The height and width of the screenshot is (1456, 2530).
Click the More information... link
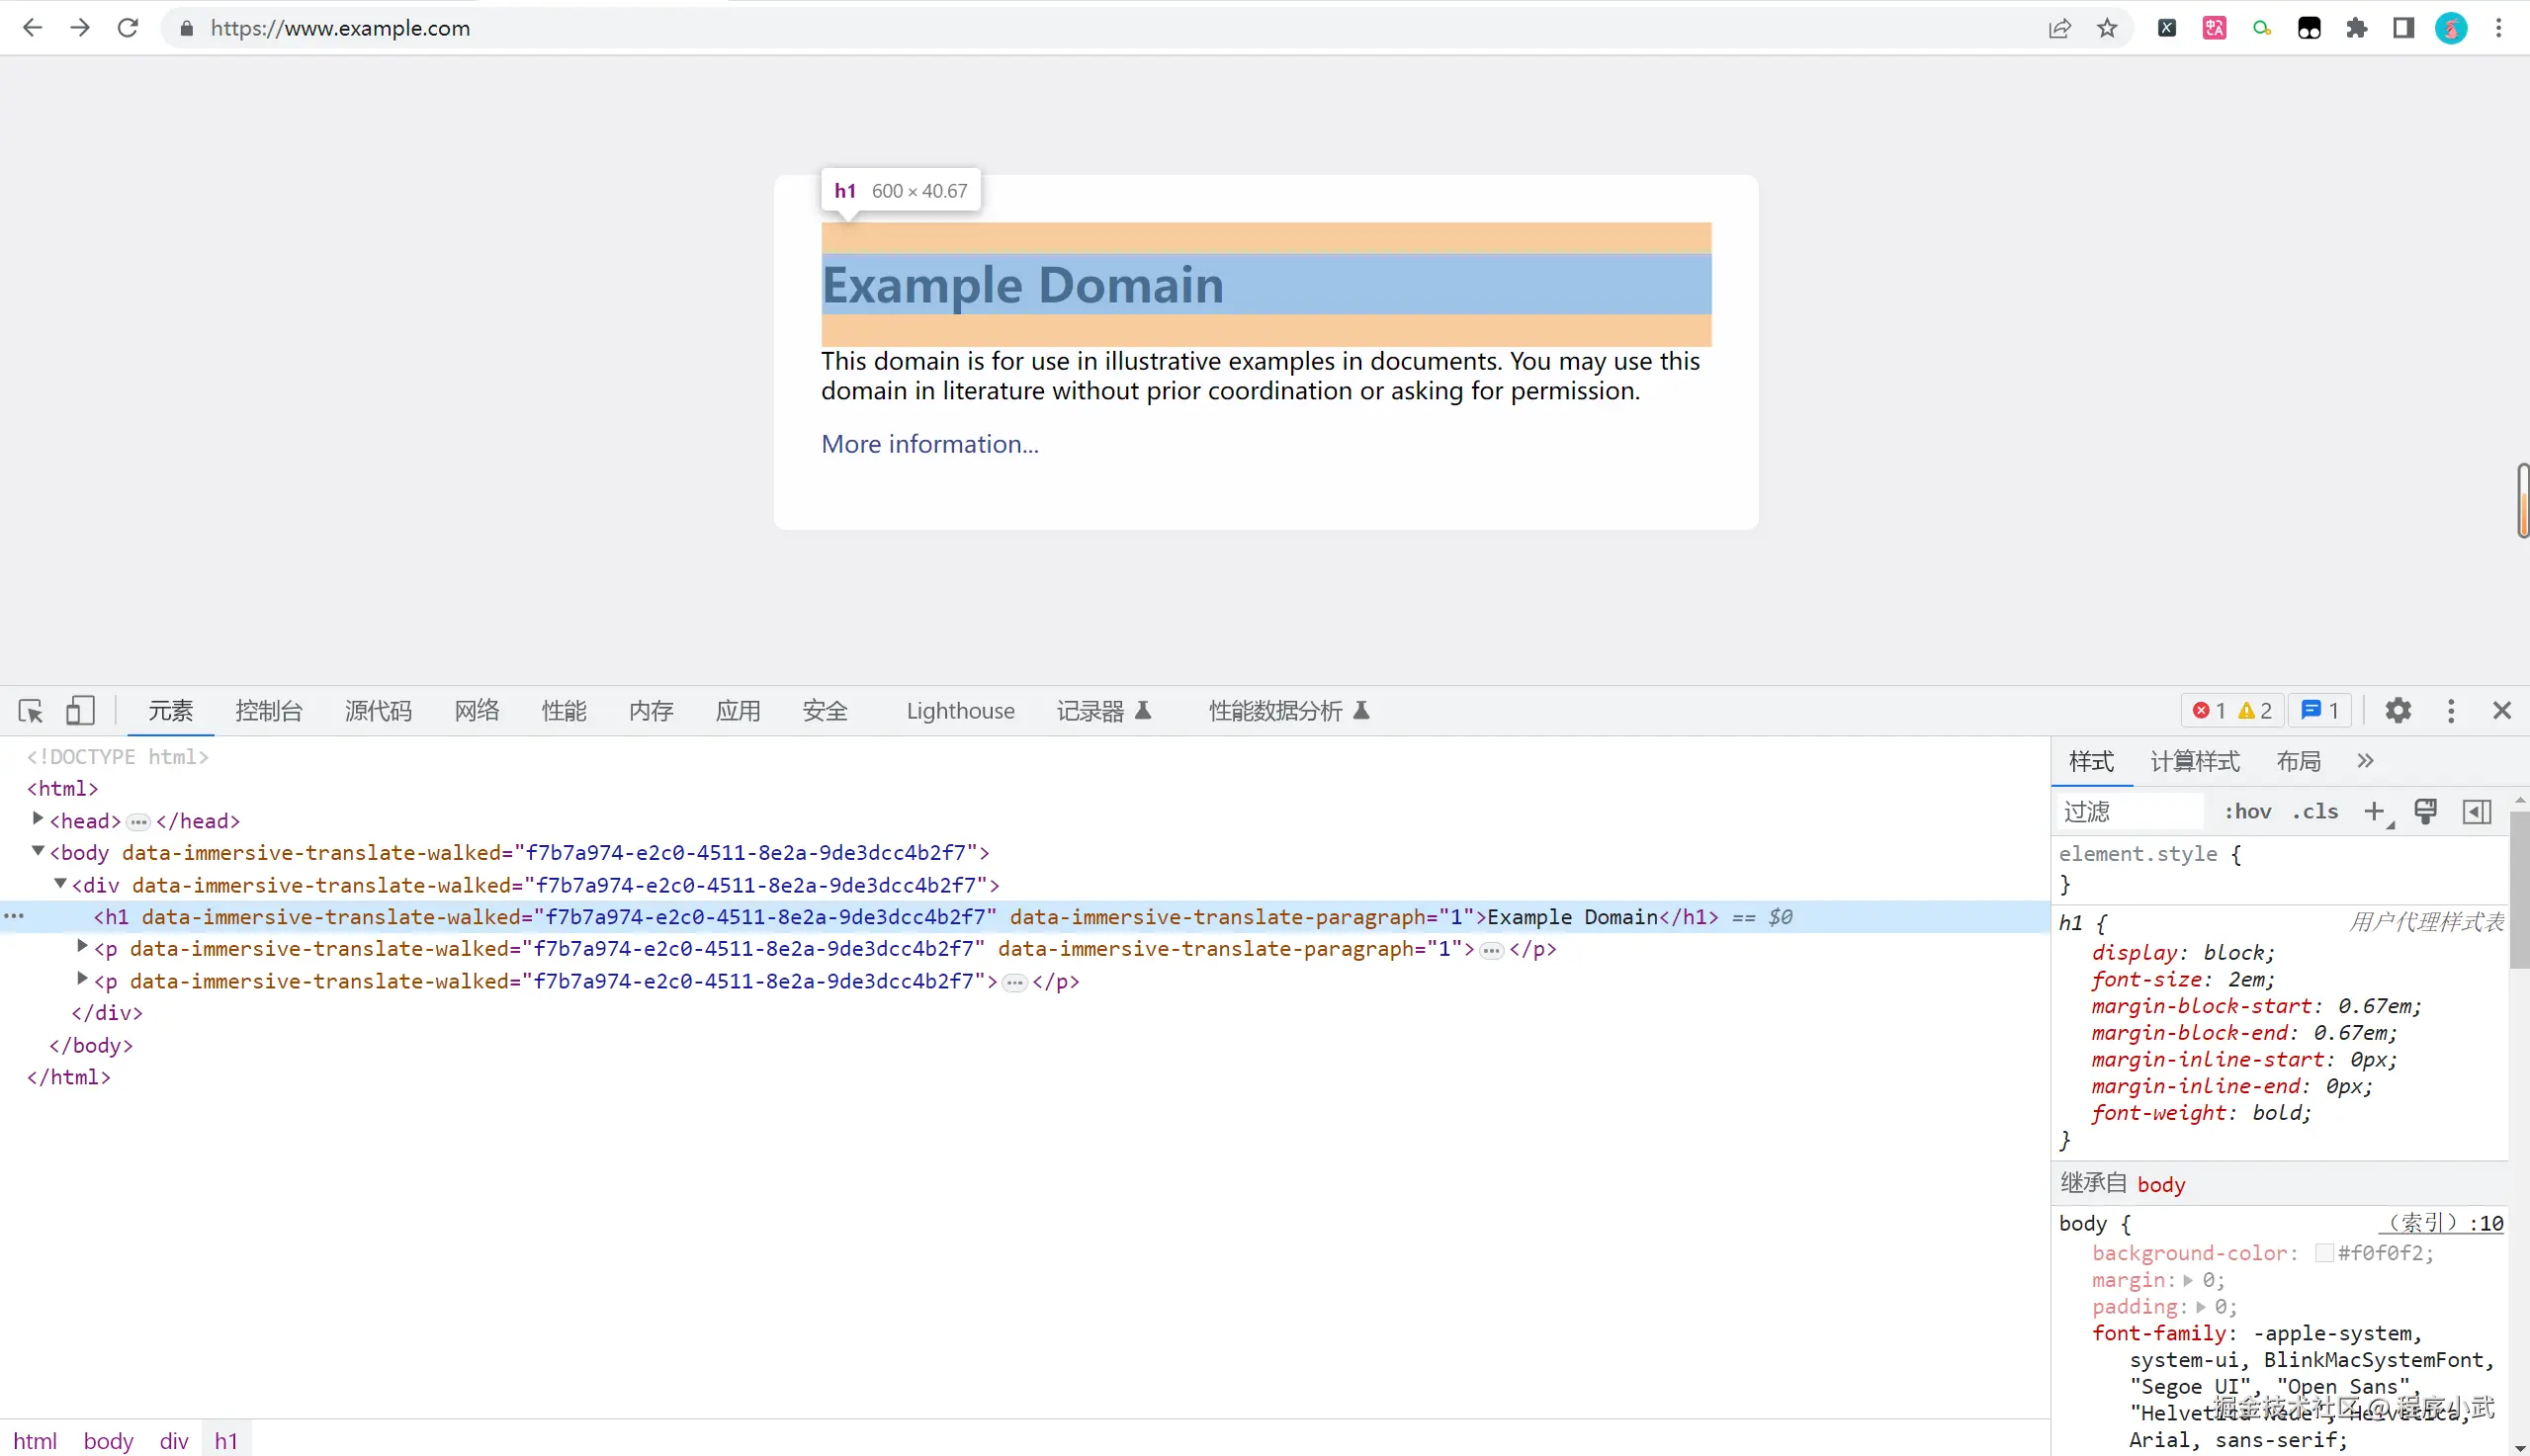point(929,444)
